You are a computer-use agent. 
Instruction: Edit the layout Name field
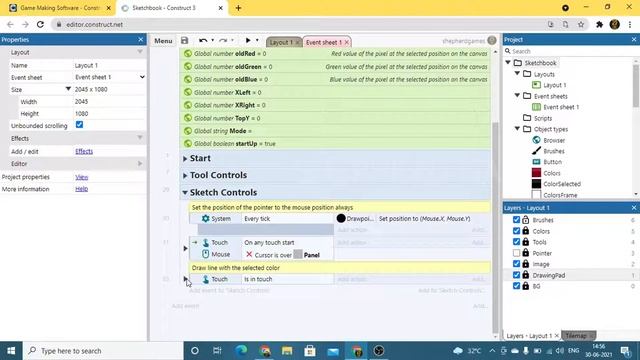coord(109,65)
